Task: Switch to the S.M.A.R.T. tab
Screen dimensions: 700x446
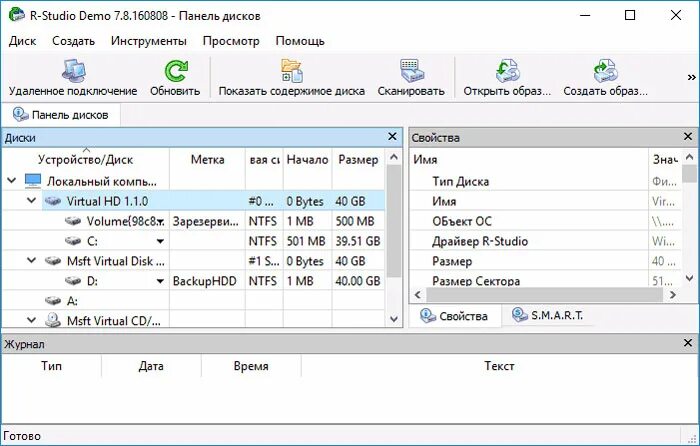Action: [x=548, y=316]
